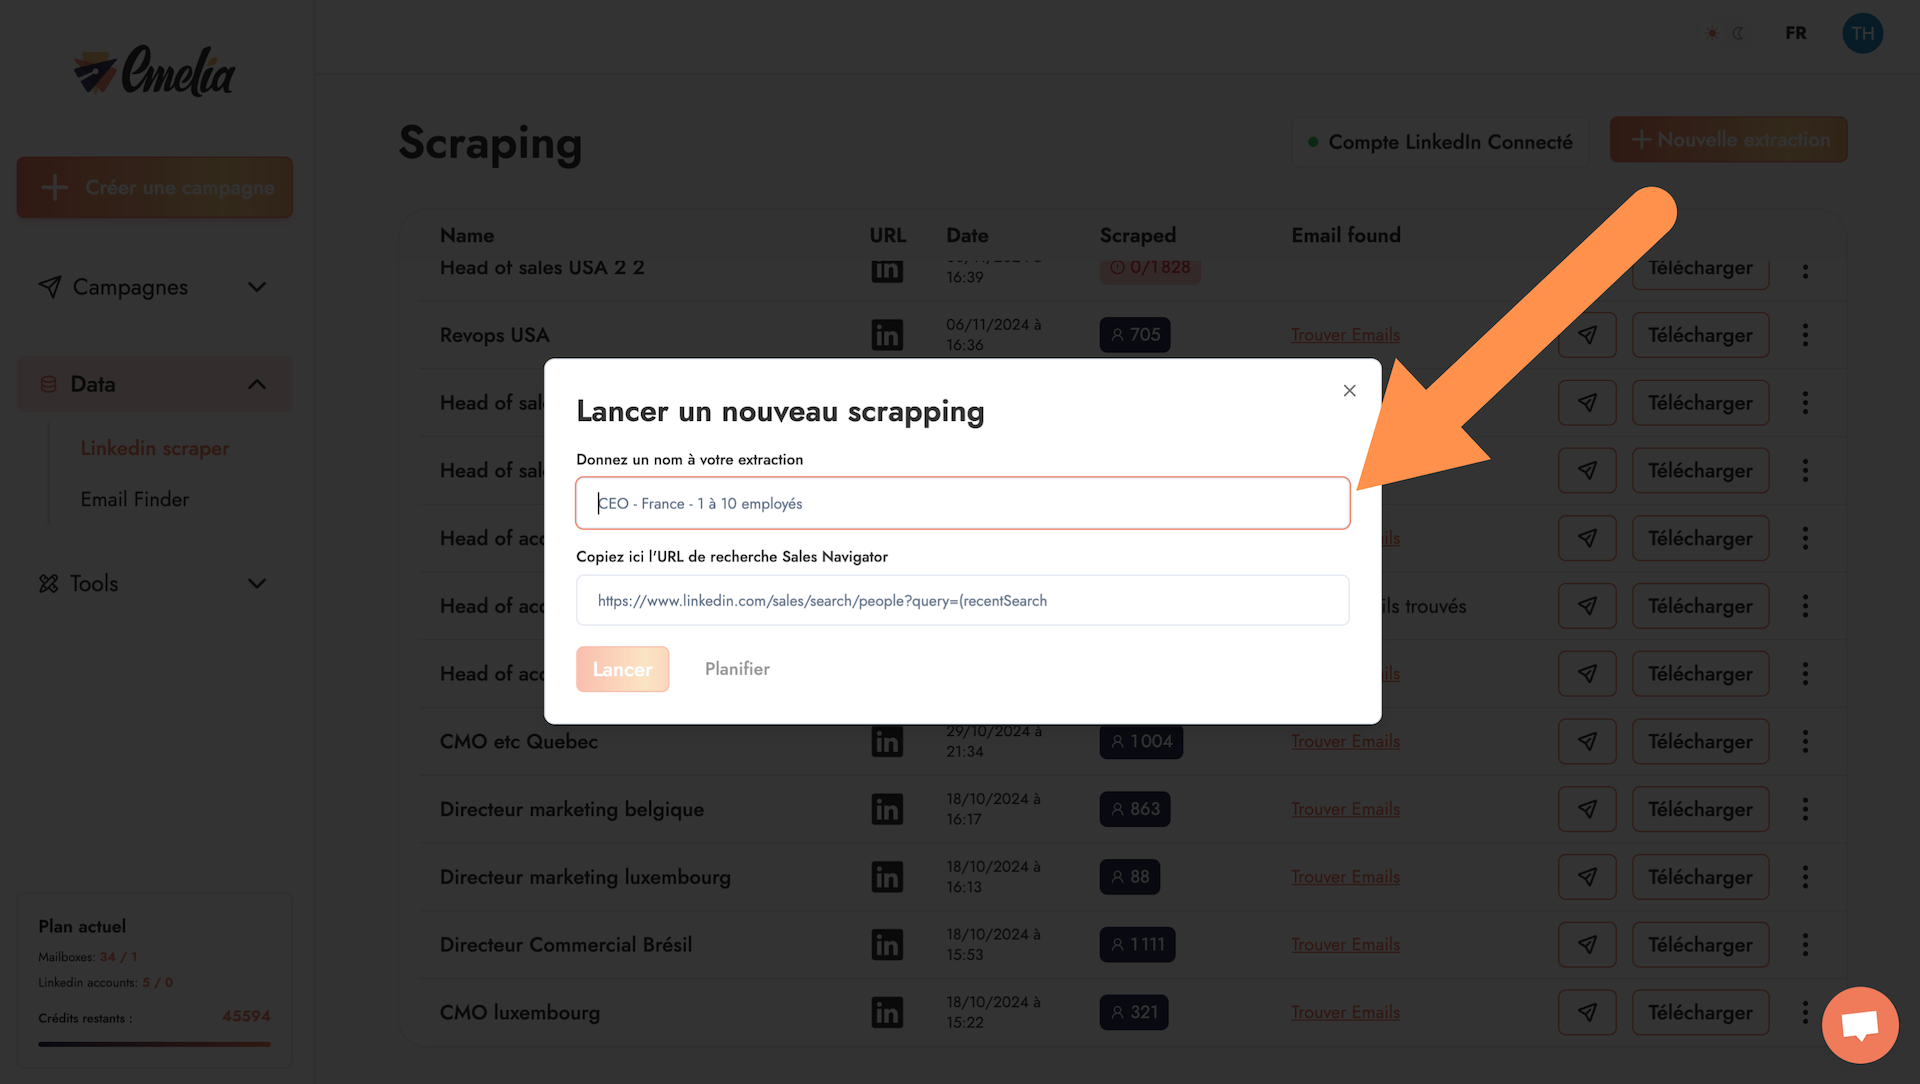Toggle the FR language selector
This screenshot has width=1920, height=1084.
(1796, 33)
